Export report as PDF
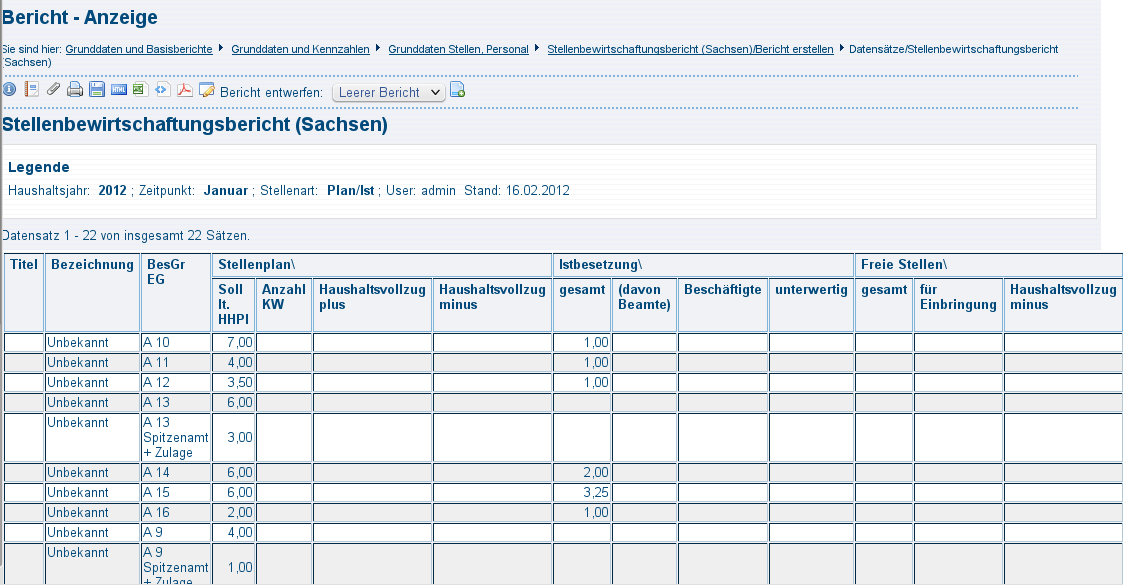Image resolution: width=1123 pixels, height=585 pixels. click(x=184, y=90)
